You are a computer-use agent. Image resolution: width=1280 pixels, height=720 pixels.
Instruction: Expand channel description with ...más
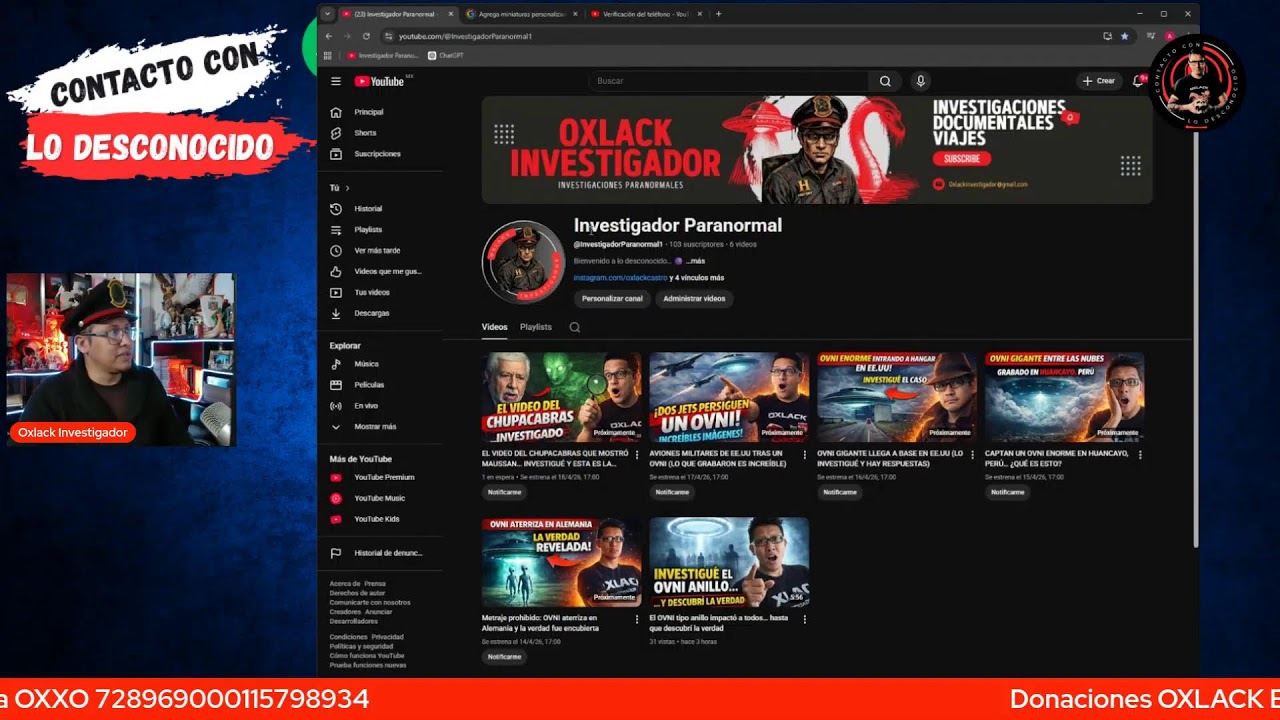(x=695, y=261)
